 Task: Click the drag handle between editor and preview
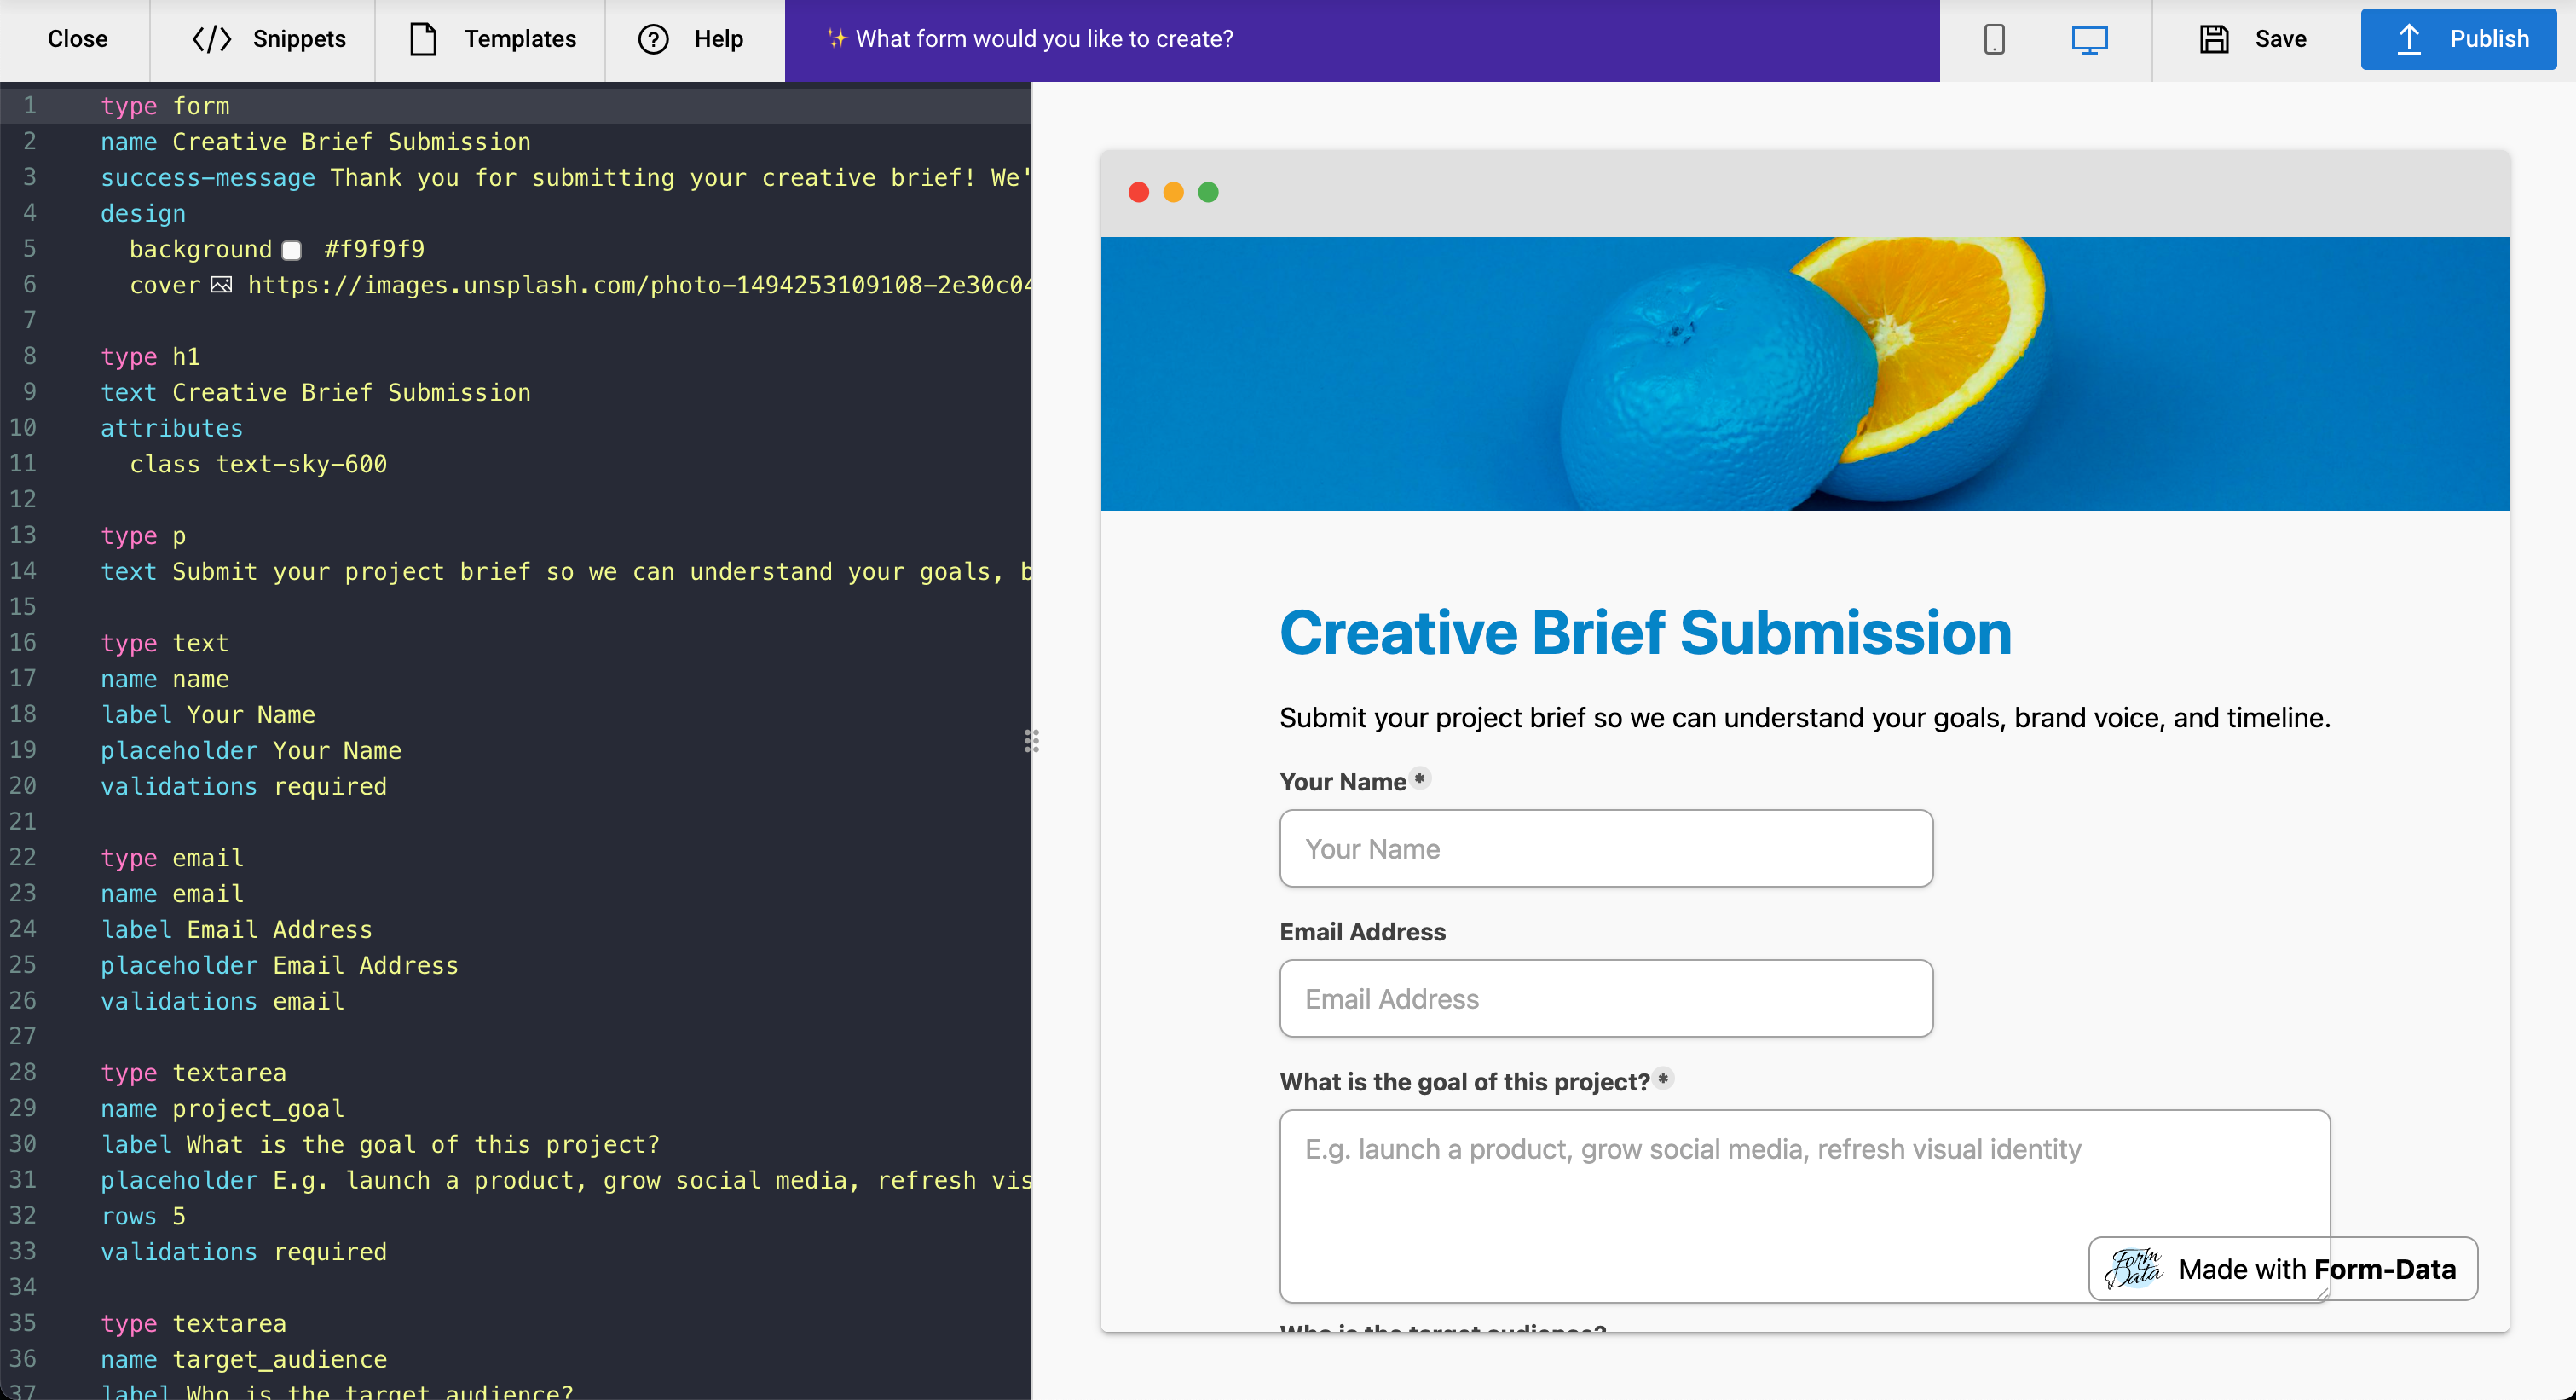(1032, 741)
